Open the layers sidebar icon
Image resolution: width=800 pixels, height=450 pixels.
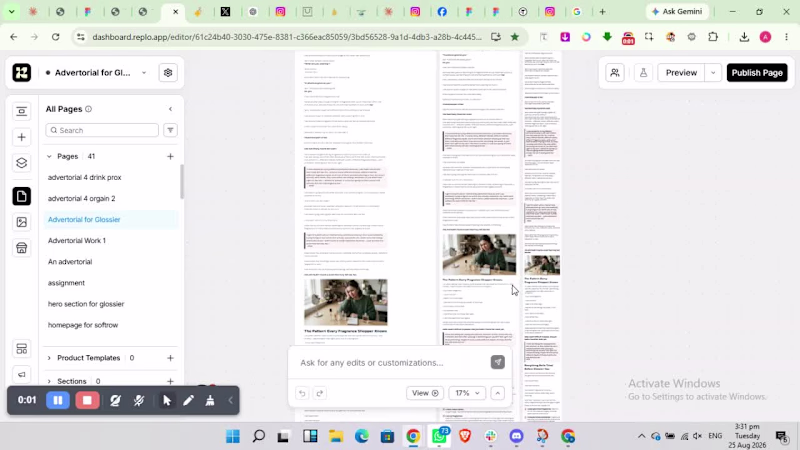click(x=21, y=163)
